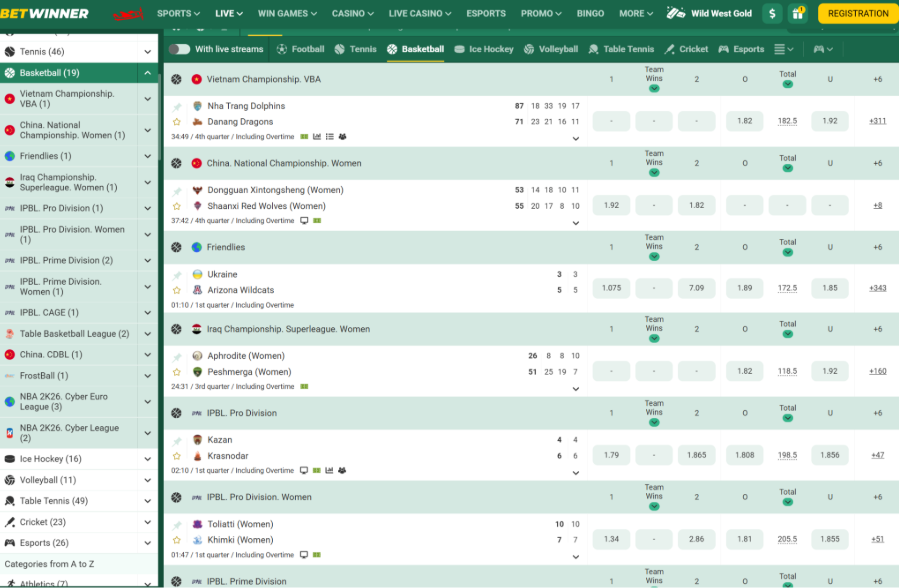Open live stream icon for Toliatti match
The width and height of the screenshot is (899, 588).
[x=304, y=555]
